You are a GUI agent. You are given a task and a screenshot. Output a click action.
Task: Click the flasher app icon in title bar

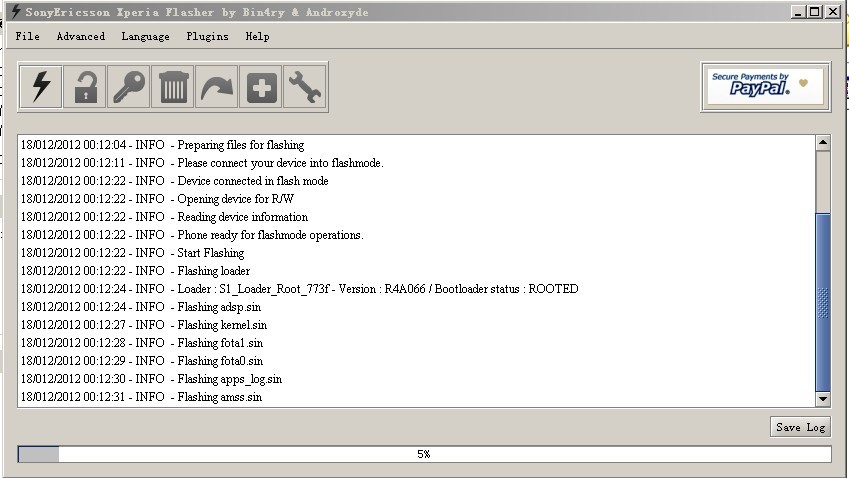click(x=16, y=11)
